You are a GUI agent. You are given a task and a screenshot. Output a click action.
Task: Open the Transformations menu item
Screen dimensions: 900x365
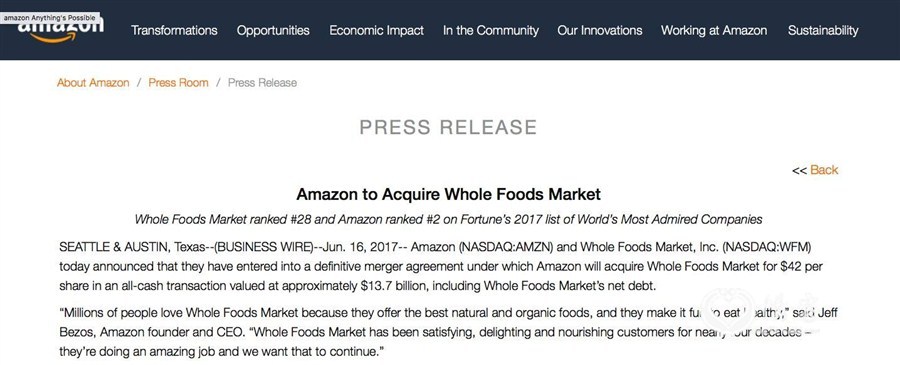[x=174, y=30]
